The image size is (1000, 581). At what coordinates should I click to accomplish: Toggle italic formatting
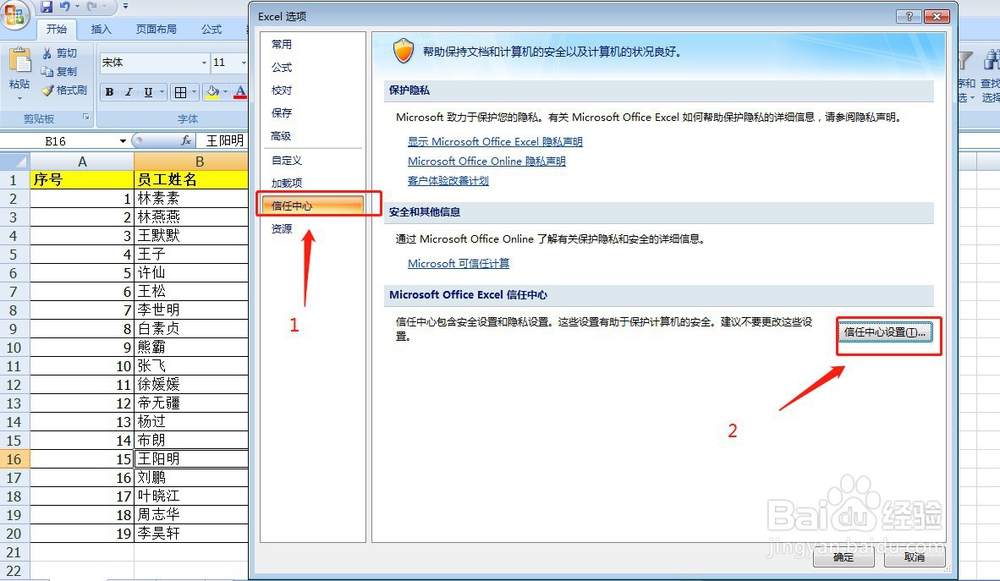click(128, 92)
